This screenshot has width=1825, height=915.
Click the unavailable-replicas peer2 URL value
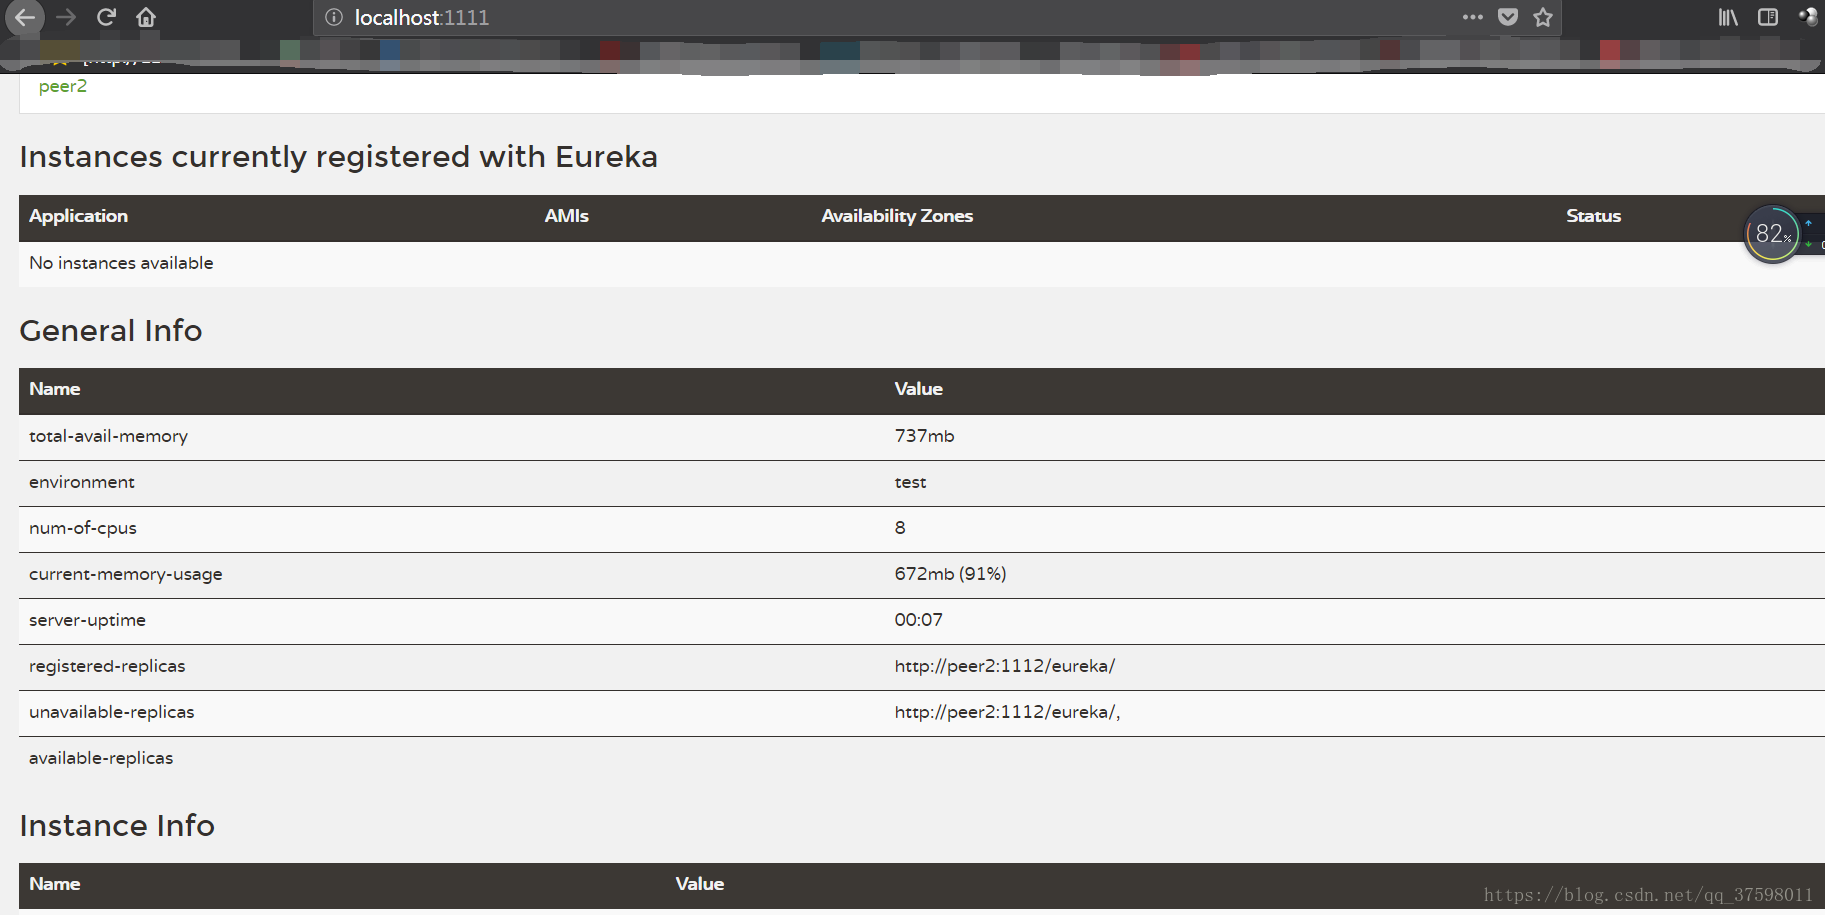[x=1007, y=712]
